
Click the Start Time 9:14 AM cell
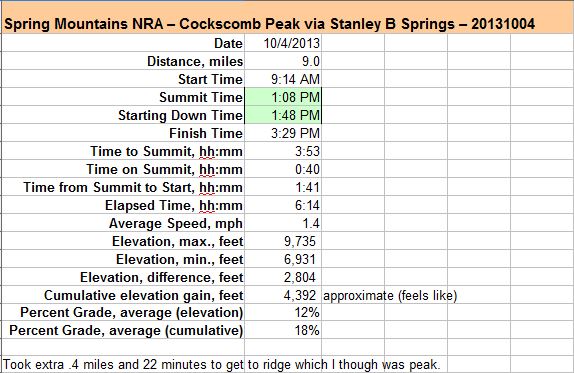[283, 79]
